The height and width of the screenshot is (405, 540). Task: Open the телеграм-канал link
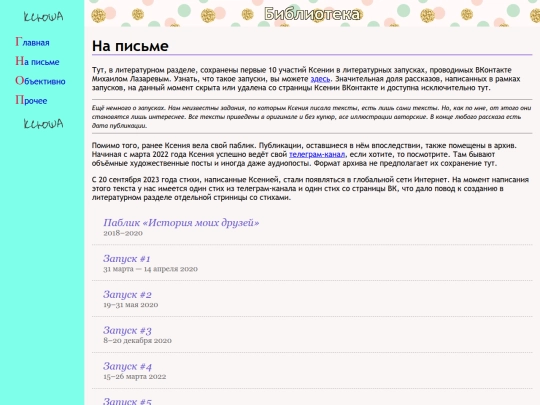click(317, 154)
